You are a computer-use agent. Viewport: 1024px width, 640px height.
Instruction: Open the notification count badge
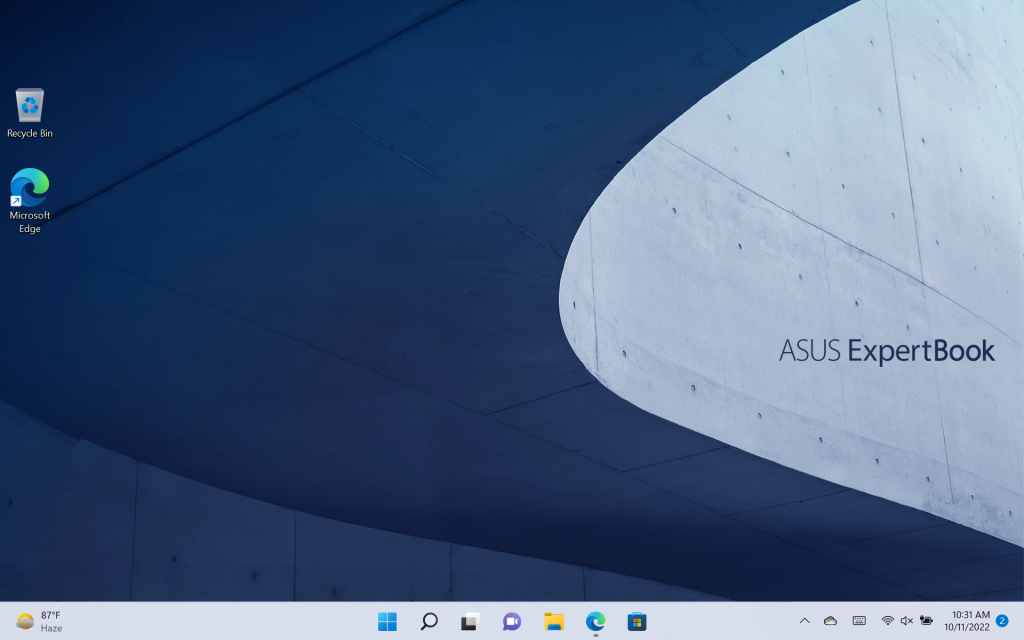1002,621
